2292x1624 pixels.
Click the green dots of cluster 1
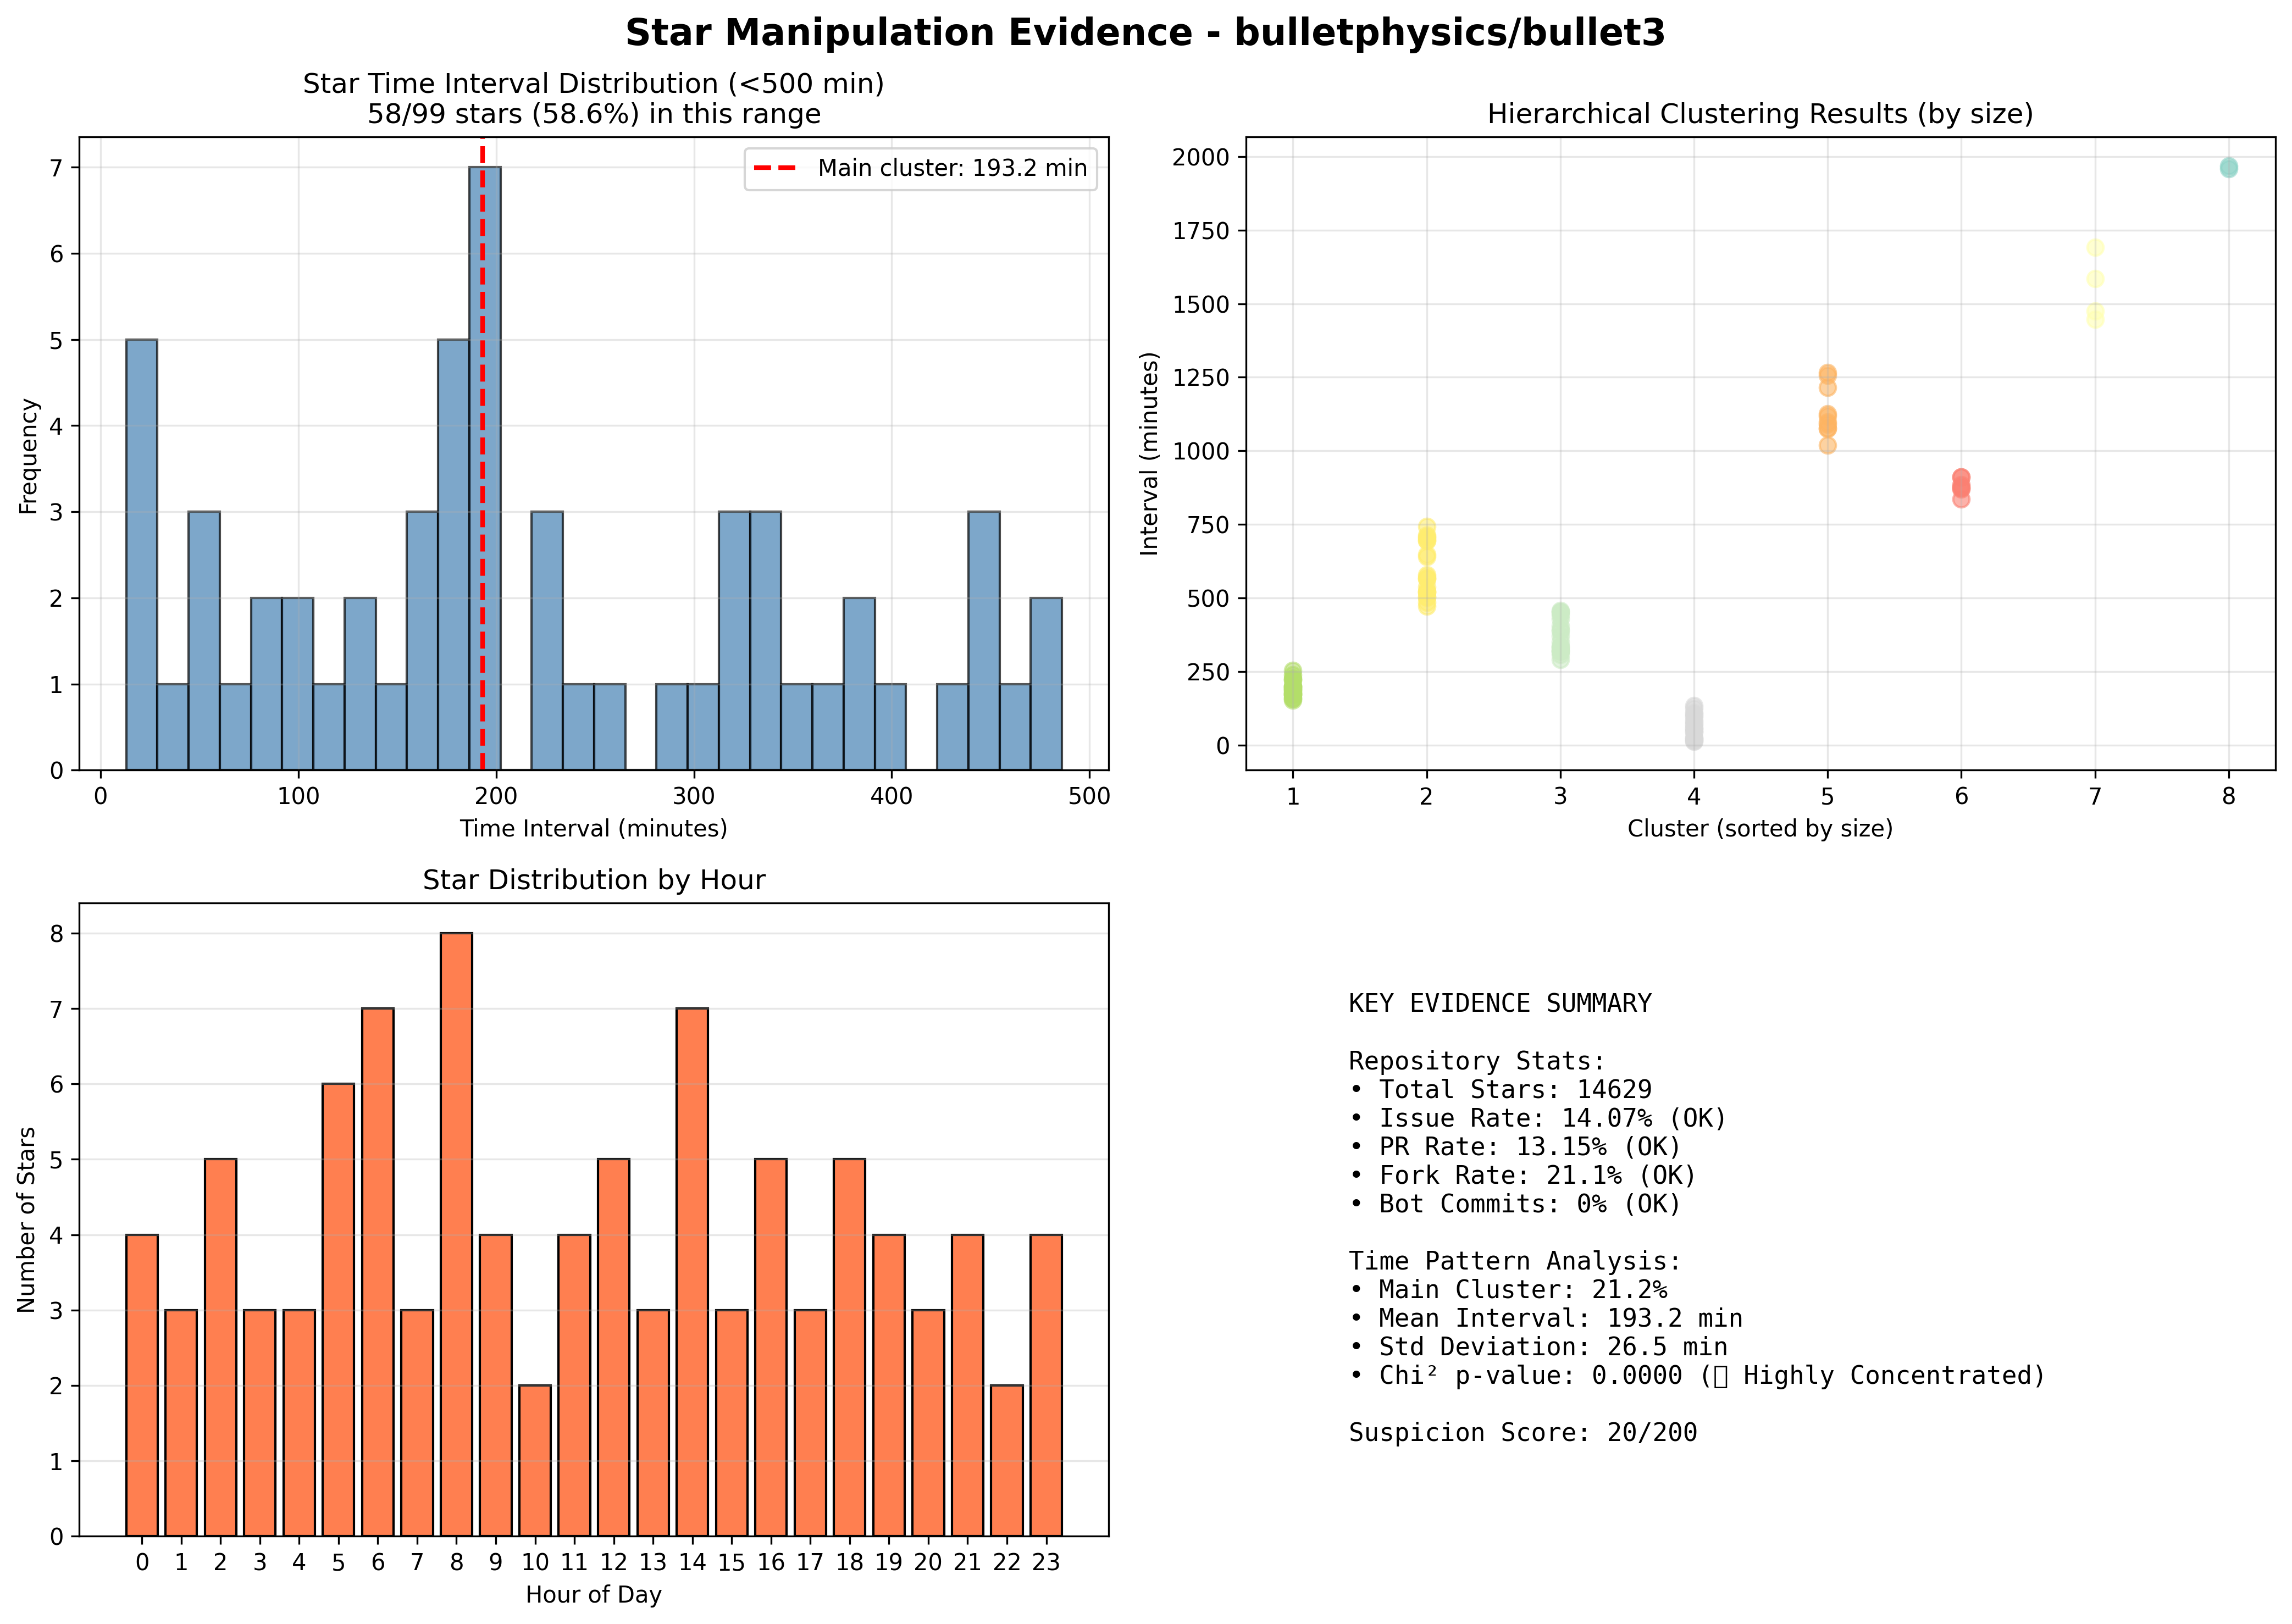click(1293, 686)
